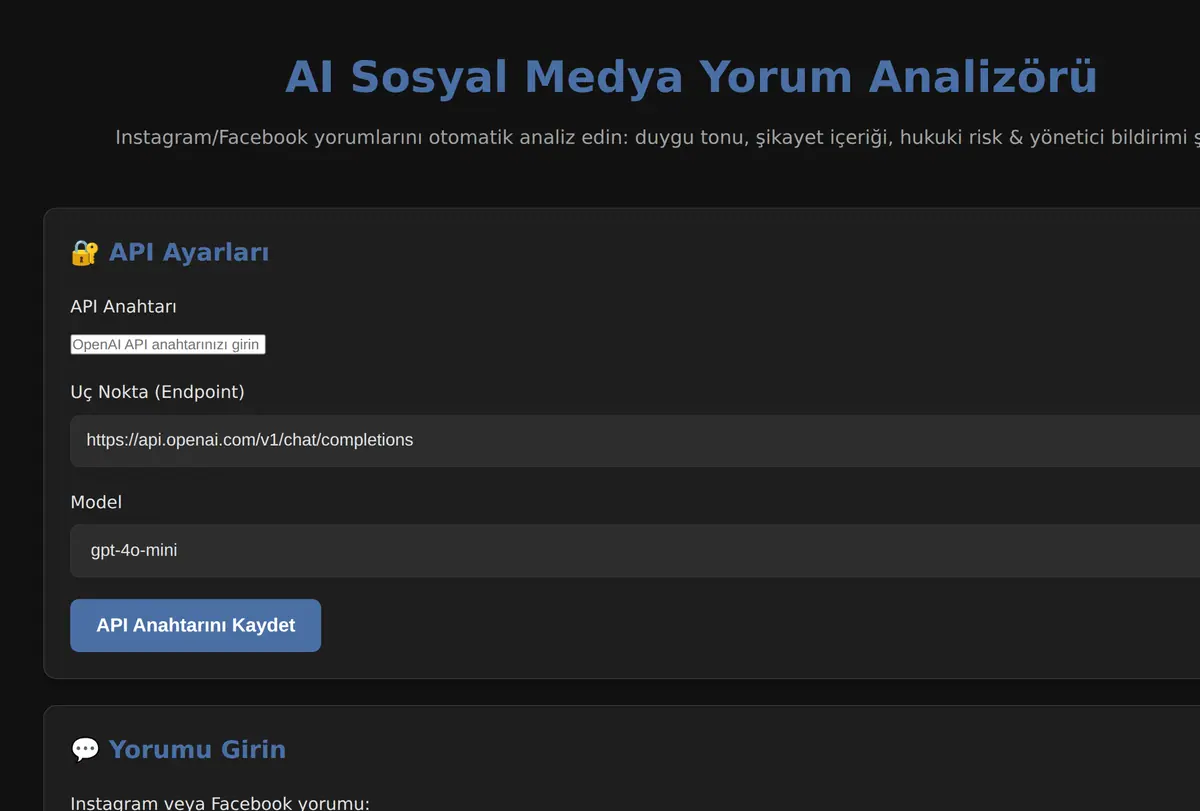Click the model field showing gpt-4o-mini
The height and width of the screenshot is (811, 1200).
(635, 550)
